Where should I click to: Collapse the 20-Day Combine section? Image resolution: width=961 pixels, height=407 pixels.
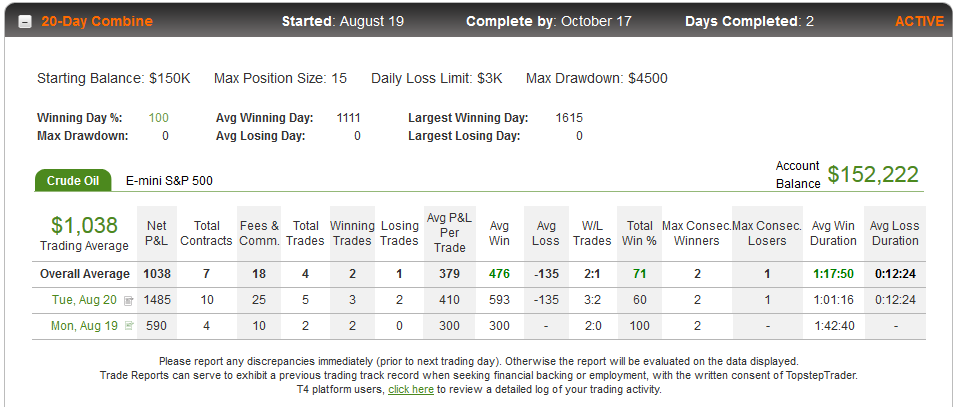[25, 22]
